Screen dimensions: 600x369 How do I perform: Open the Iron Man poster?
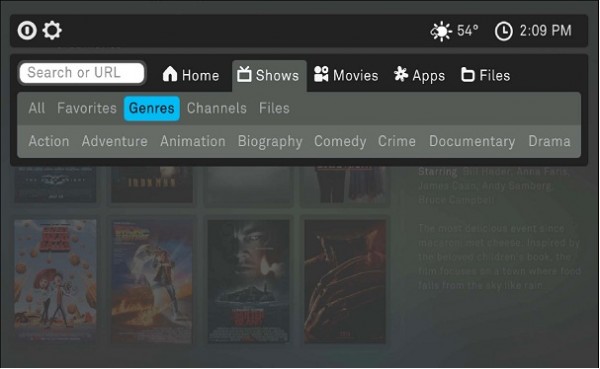point(152,184)
